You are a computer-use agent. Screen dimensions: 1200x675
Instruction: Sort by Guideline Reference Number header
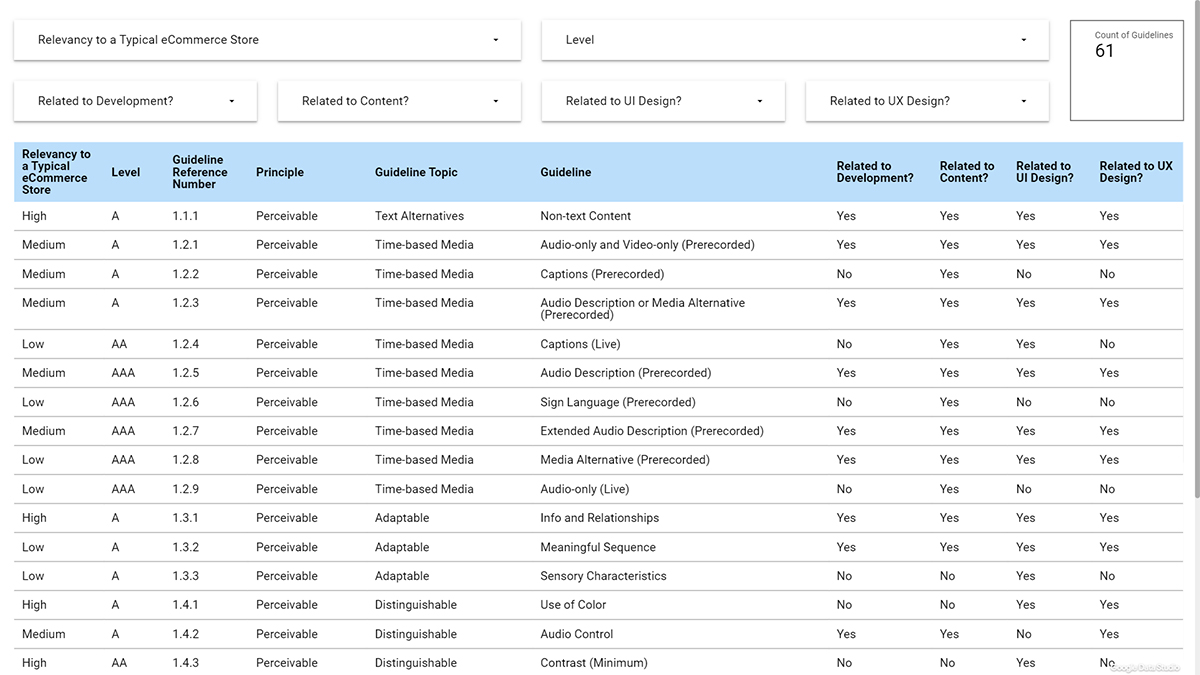(200, 172)
